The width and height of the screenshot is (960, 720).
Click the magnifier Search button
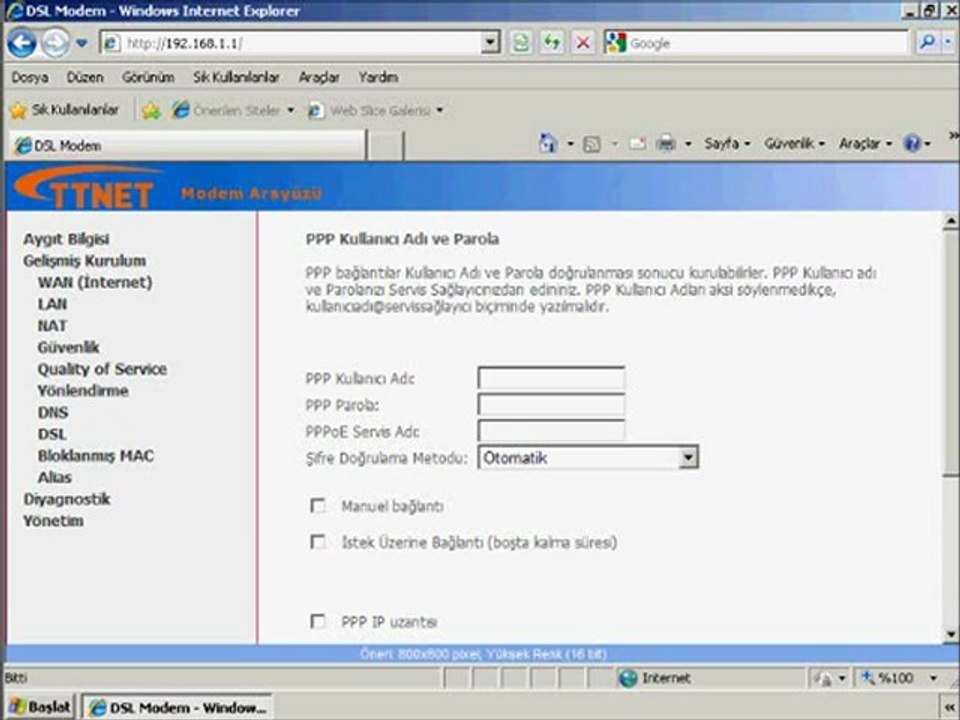pyautogui.click(x=927, y=43)
